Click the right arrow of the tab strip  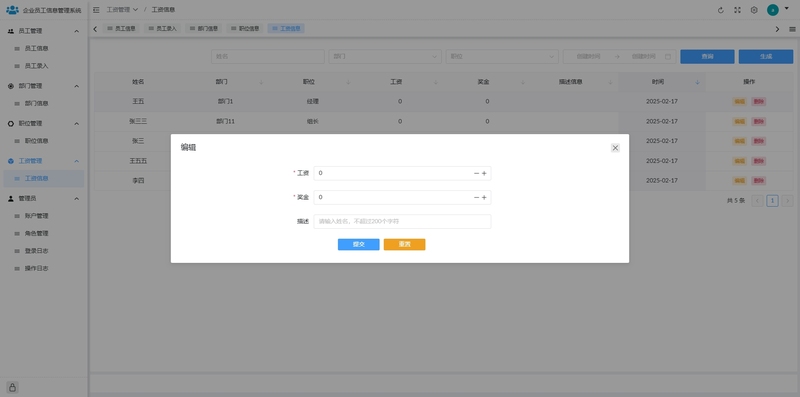(778, 29)
